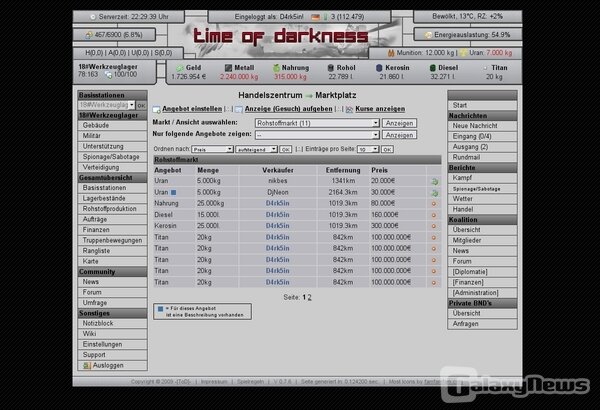Open the Gebäude menu item
This screenshot has width=600, height=410.
coord(112,126)
